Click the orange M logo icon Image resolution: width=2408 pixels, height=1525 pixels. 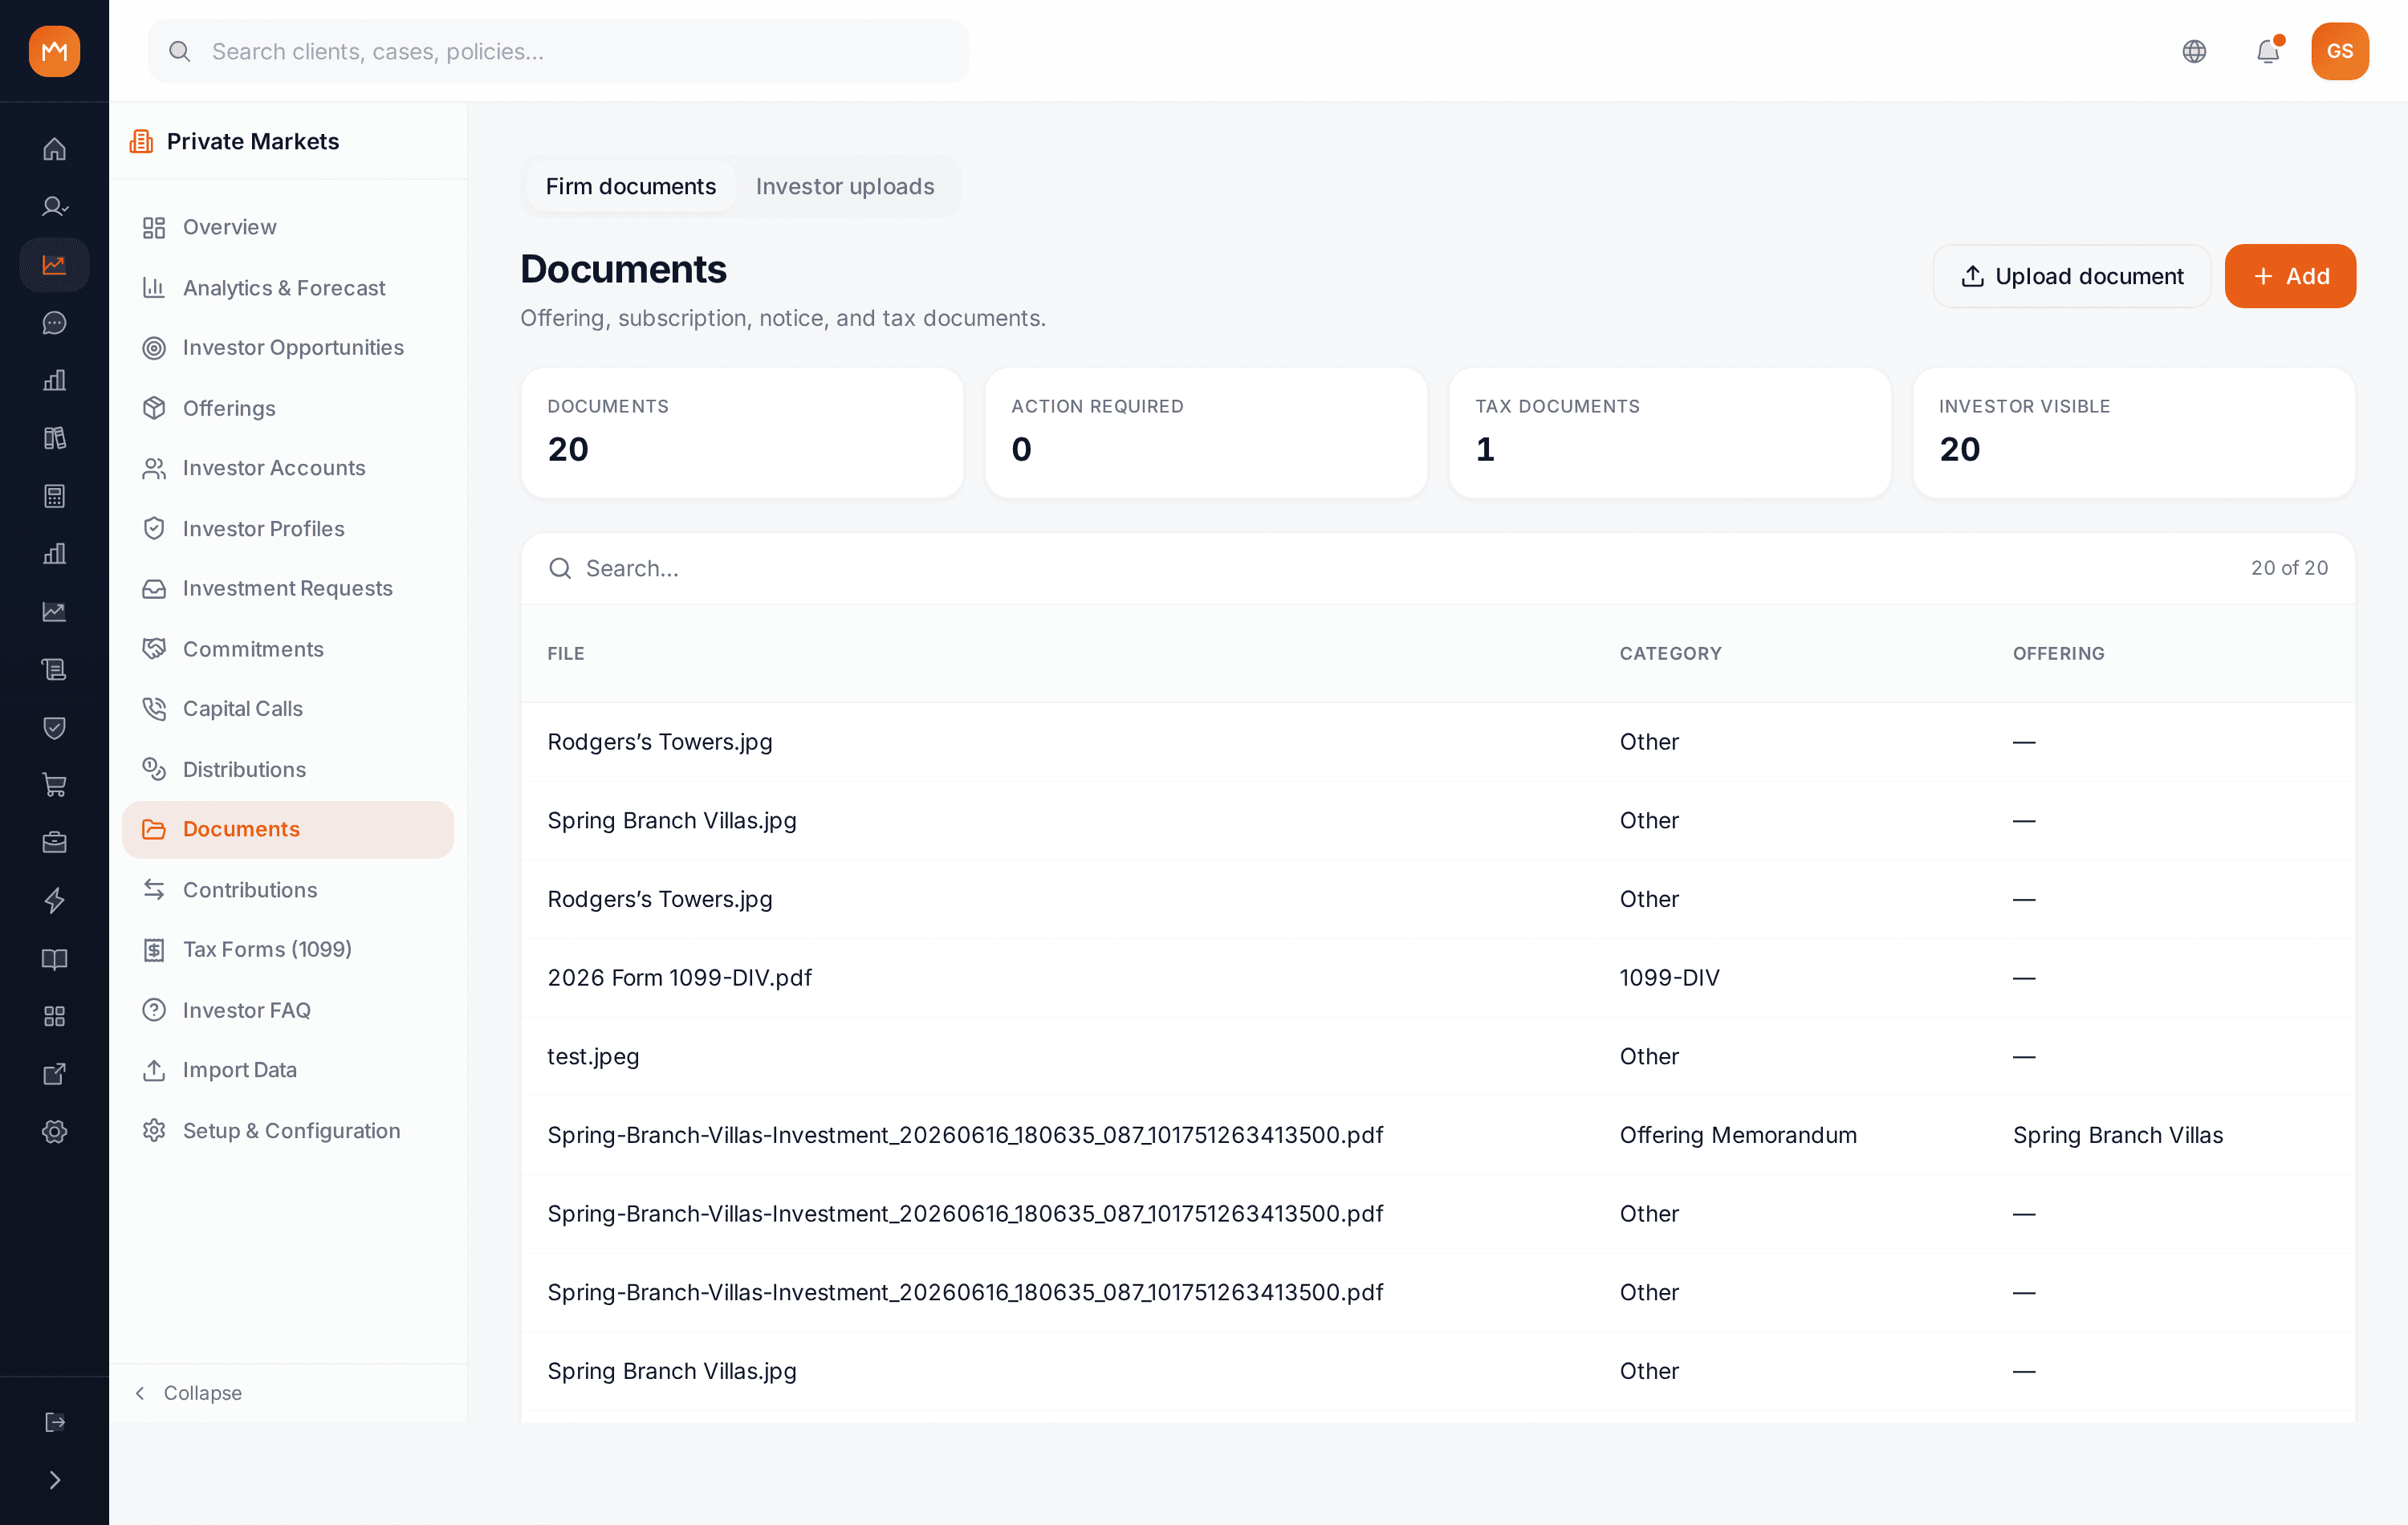[x=54, y=51]
